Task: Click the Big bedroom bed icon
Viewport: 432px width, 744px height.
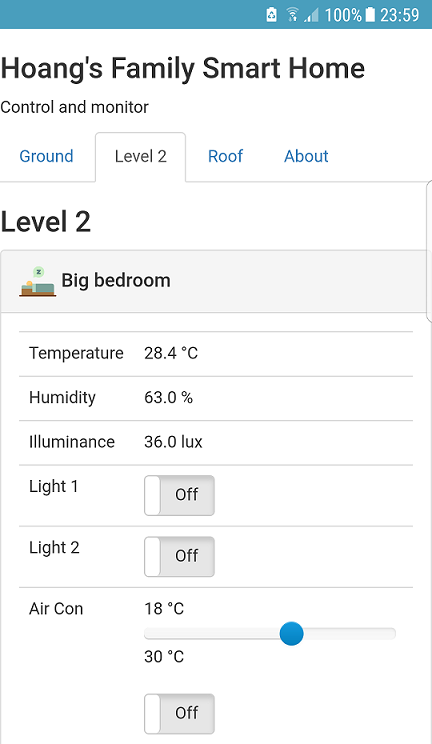Action: click(38, 281)
